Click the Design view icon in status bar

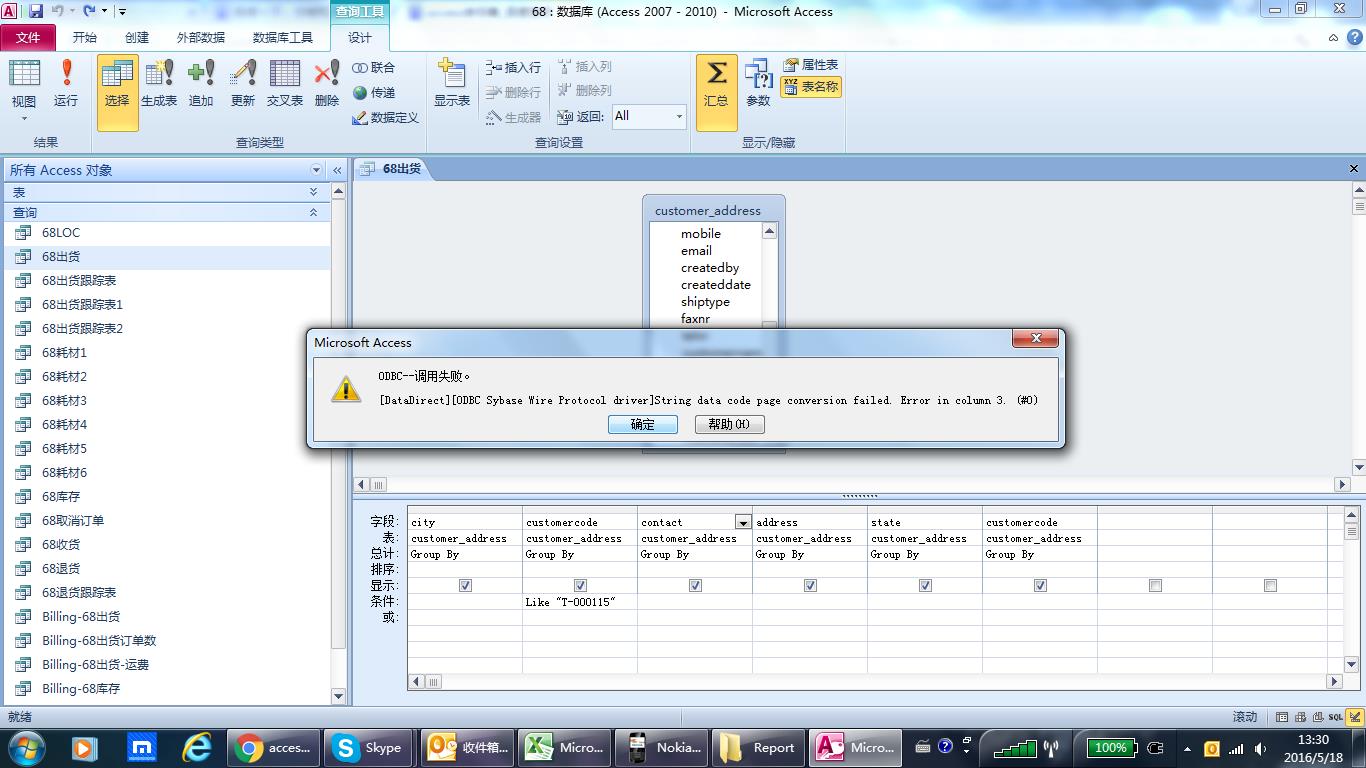[x=1355, y=717]
